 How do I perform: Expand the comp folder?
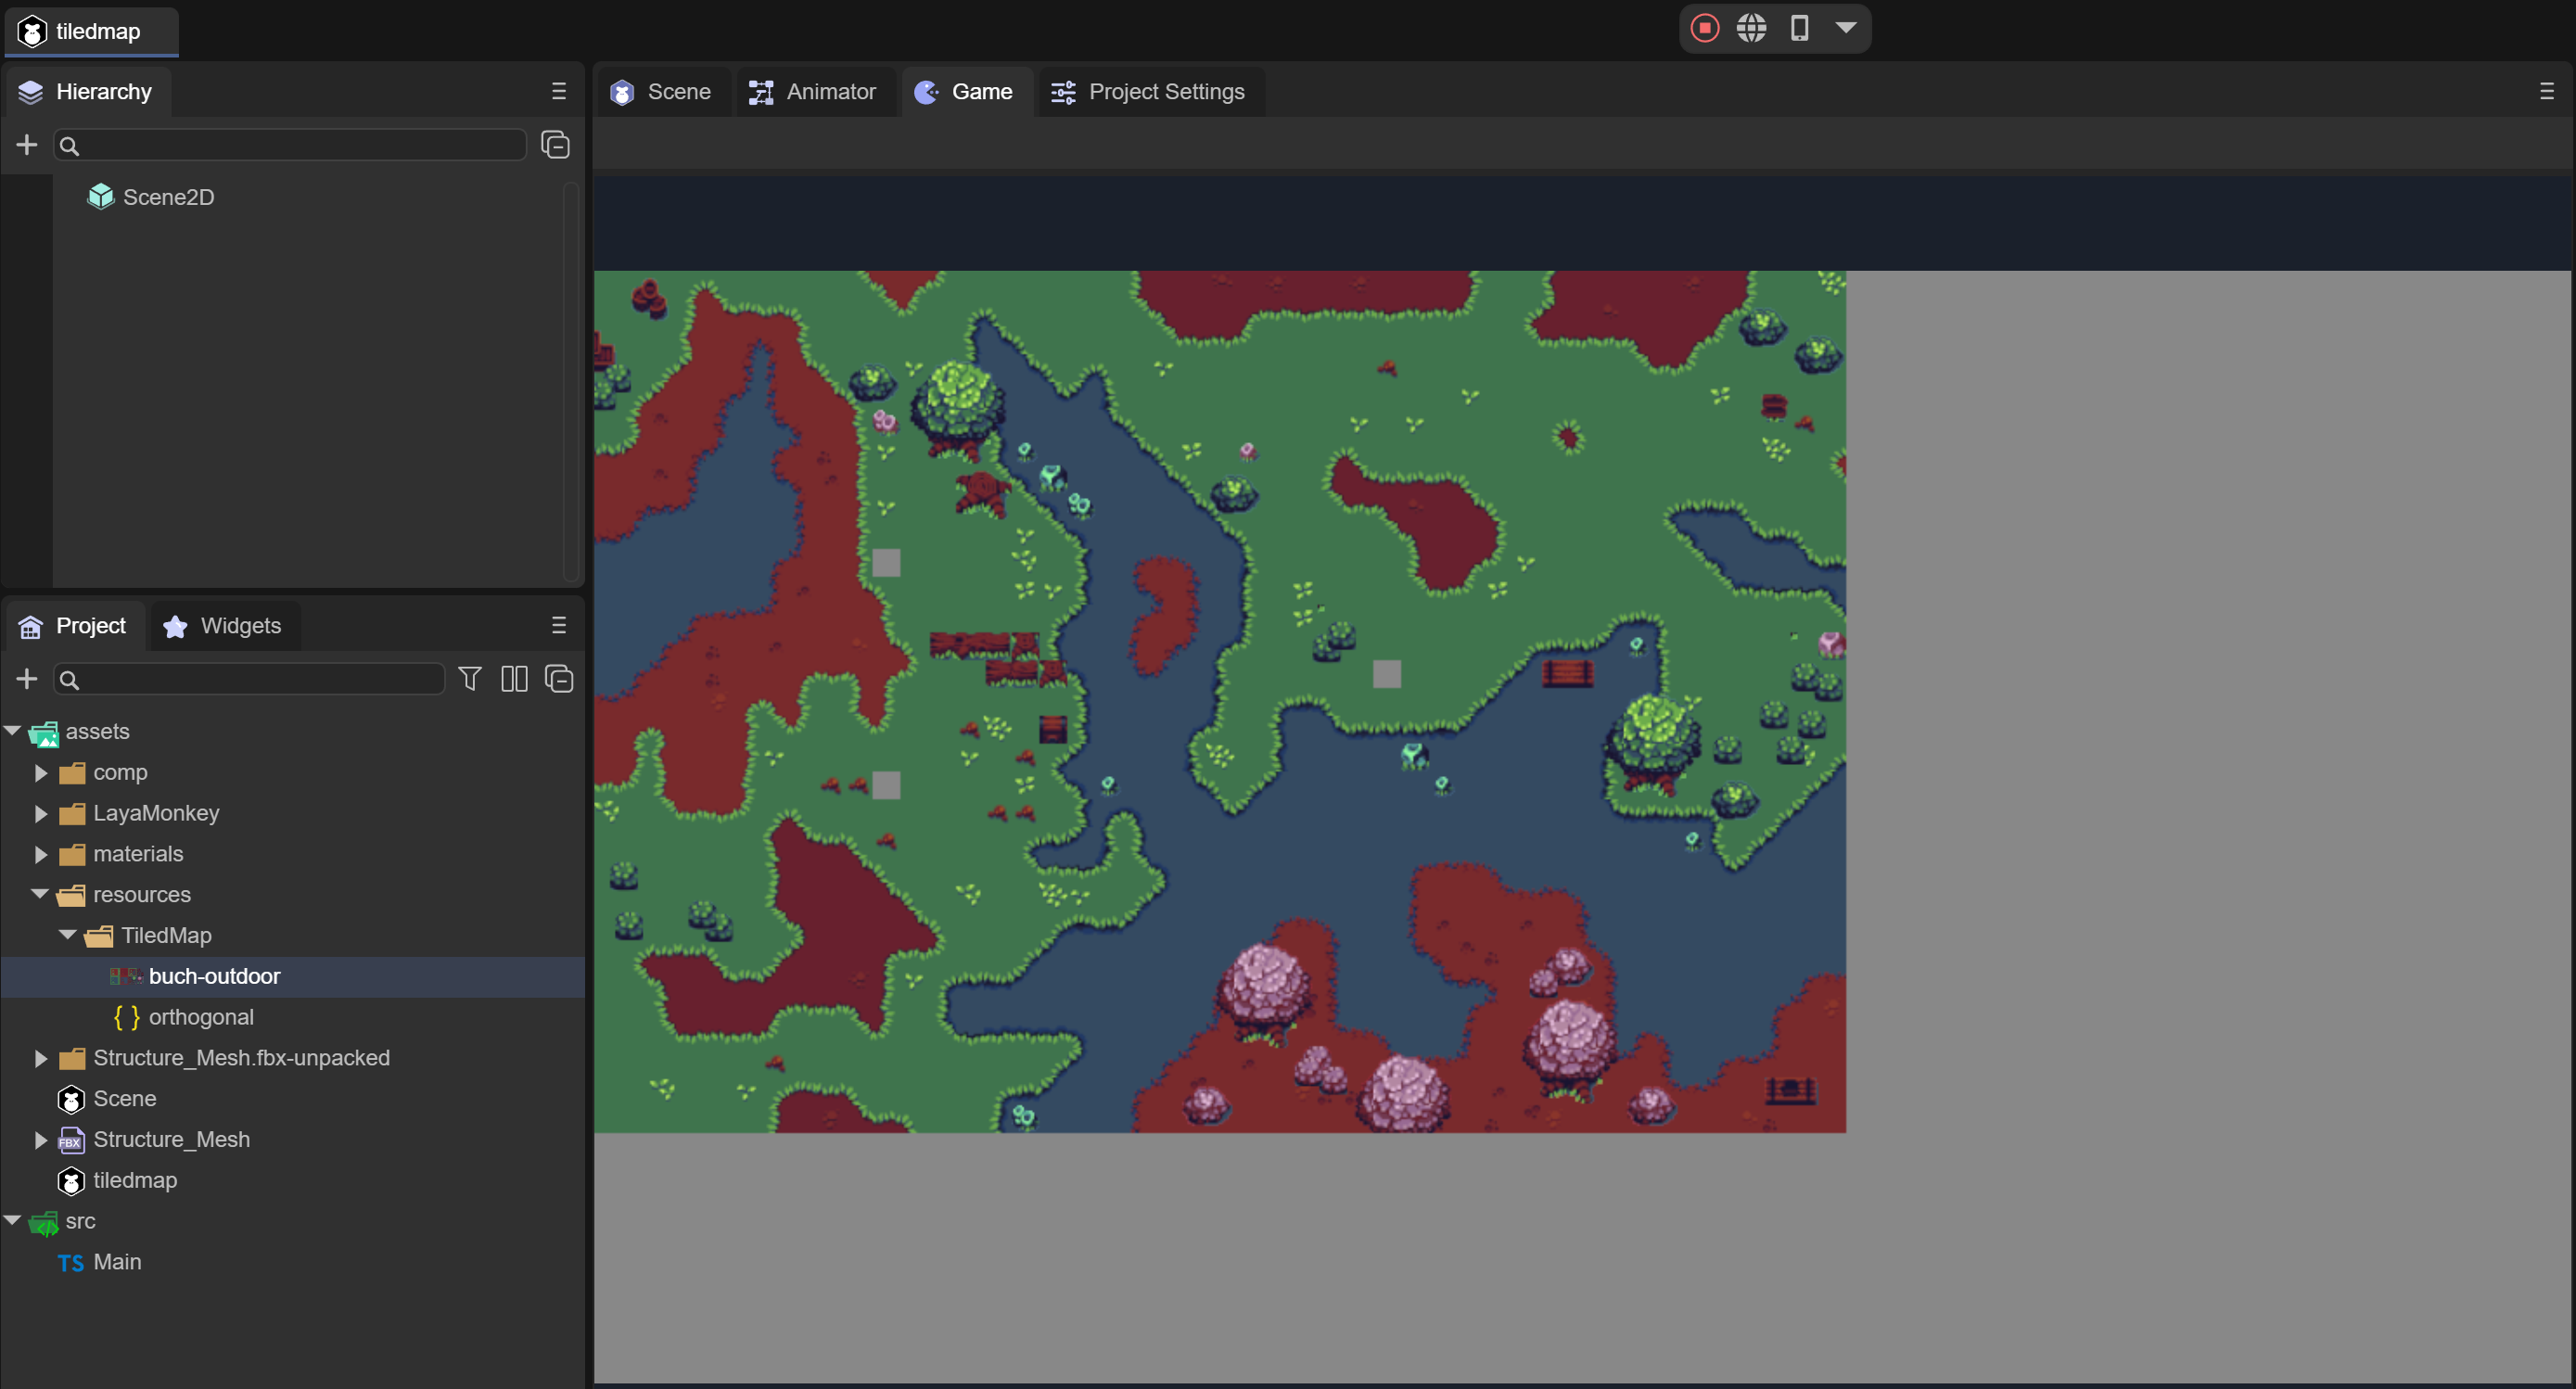(x=41, y=772)
